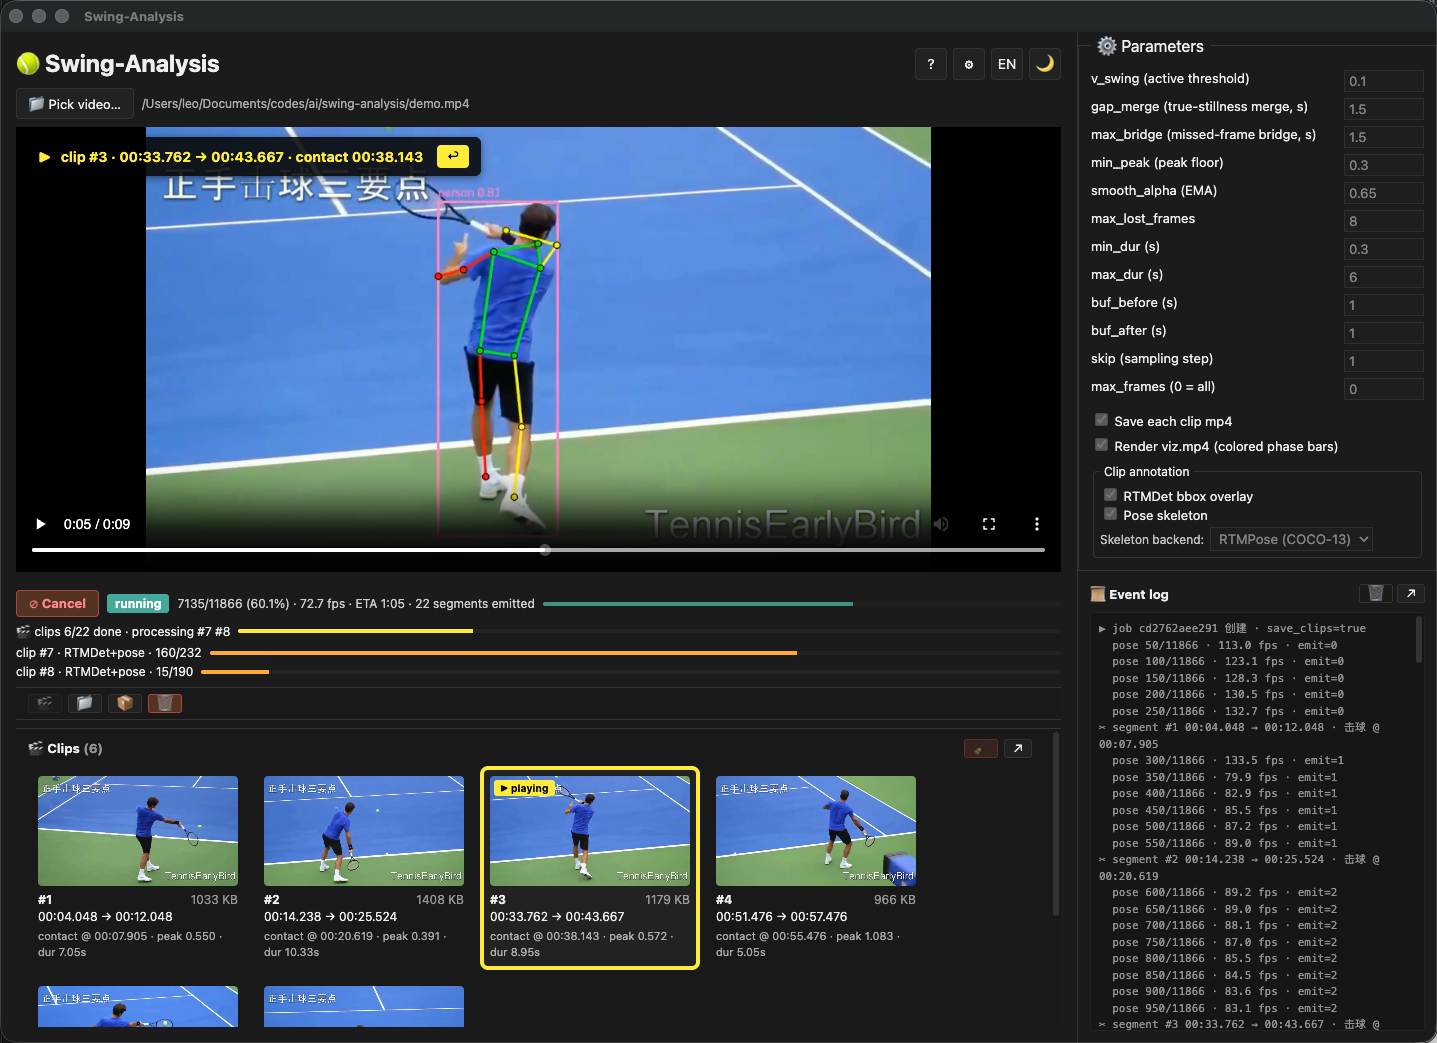Screen dimensions: 1437x1043
Task: Click the video file path text
Action: 305,104
